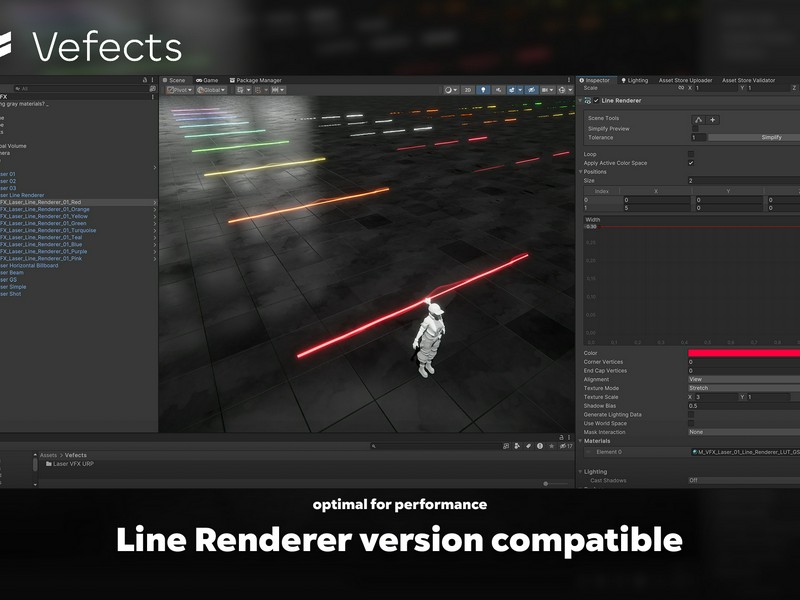Collapse the Lighting foldout in Inspector
Image resolution: width=800 pixels, height=600 pixels.
pos(581,472)
